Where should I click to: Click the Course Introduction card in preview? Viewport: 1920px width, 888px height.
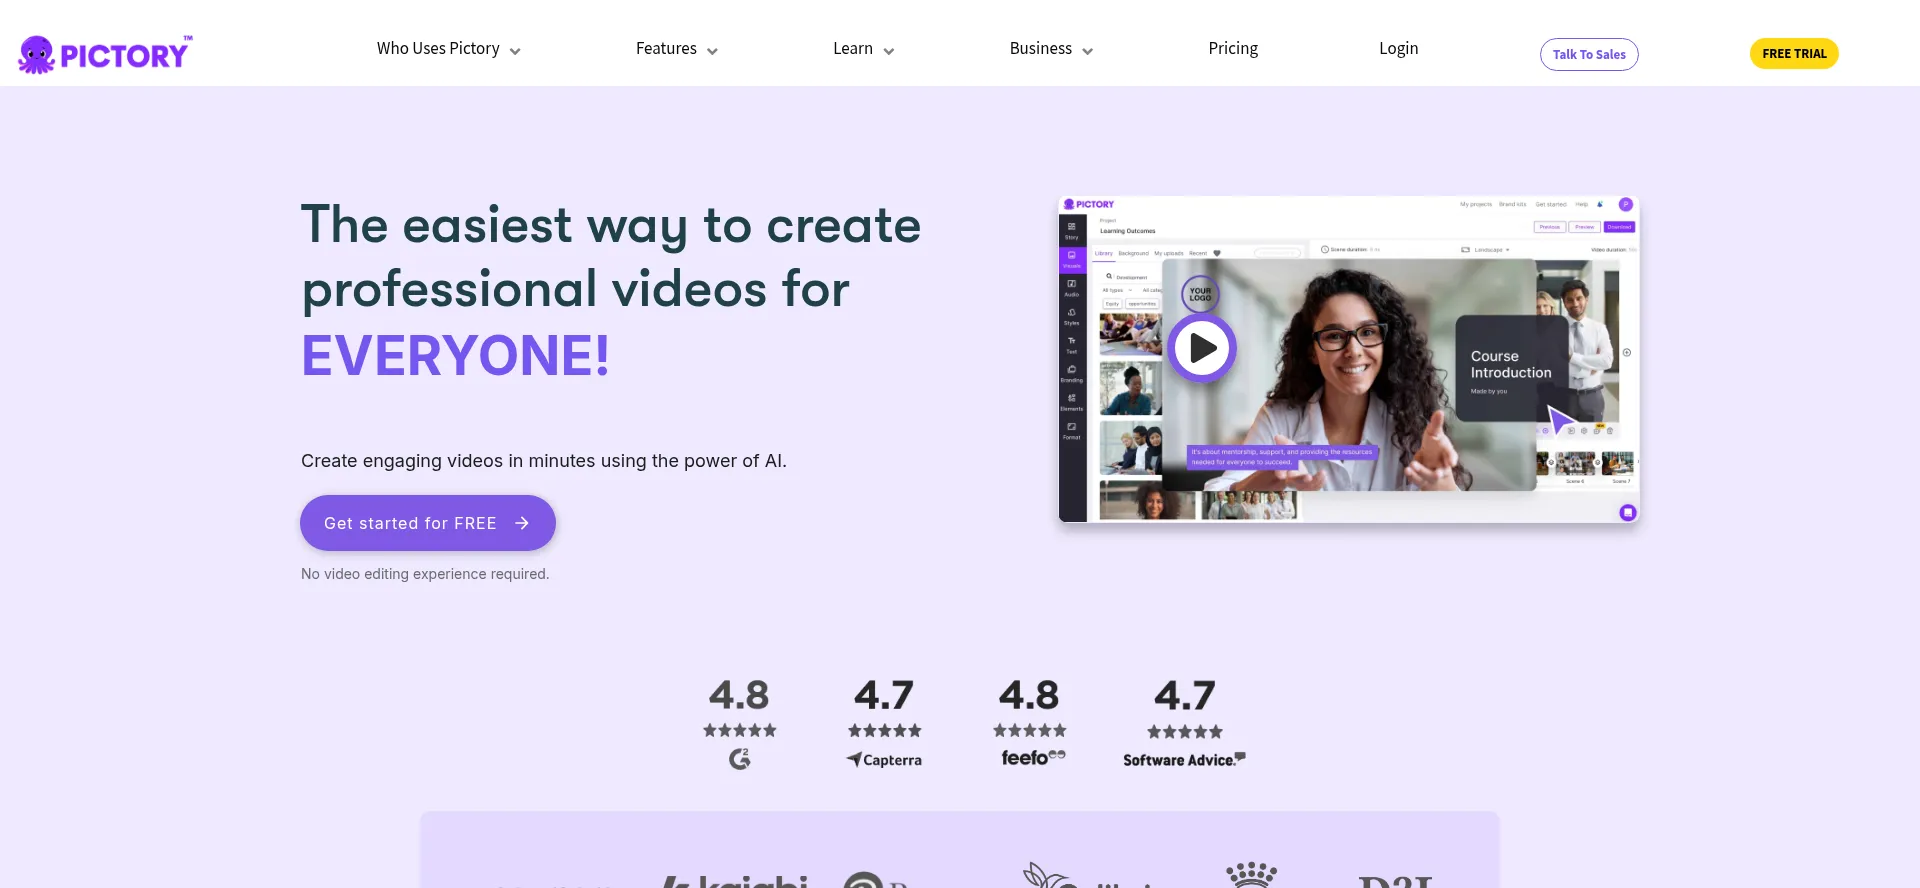click(1510, 368)
